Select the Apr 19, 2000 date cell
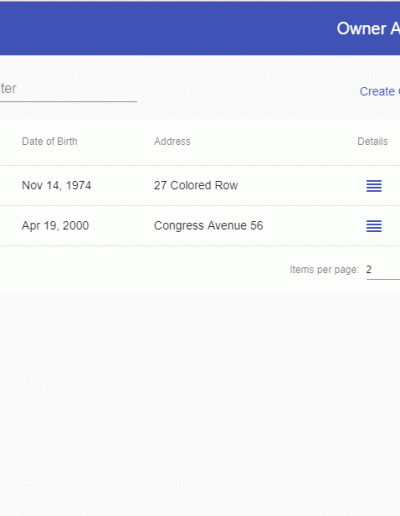The height and width of the screenshot is (516, 400). pyautogui.click(x=55, y=226)
